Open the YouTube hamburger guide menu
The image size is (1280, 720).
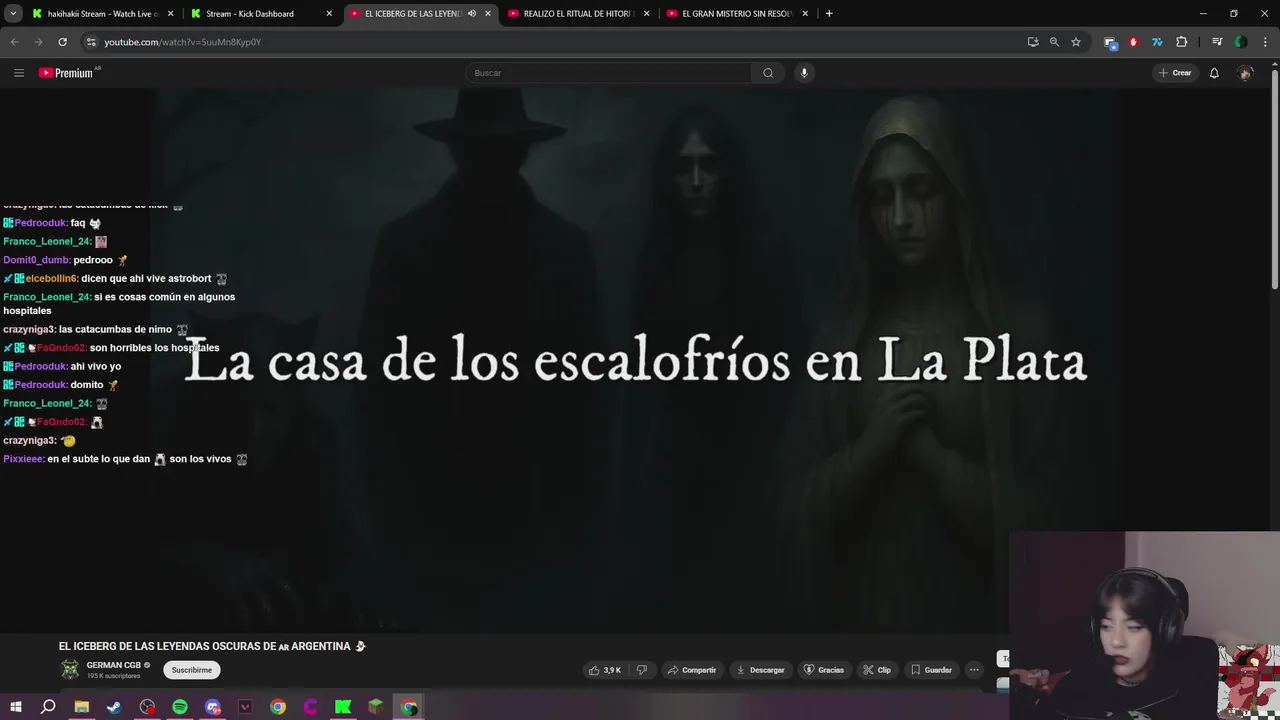18,73
